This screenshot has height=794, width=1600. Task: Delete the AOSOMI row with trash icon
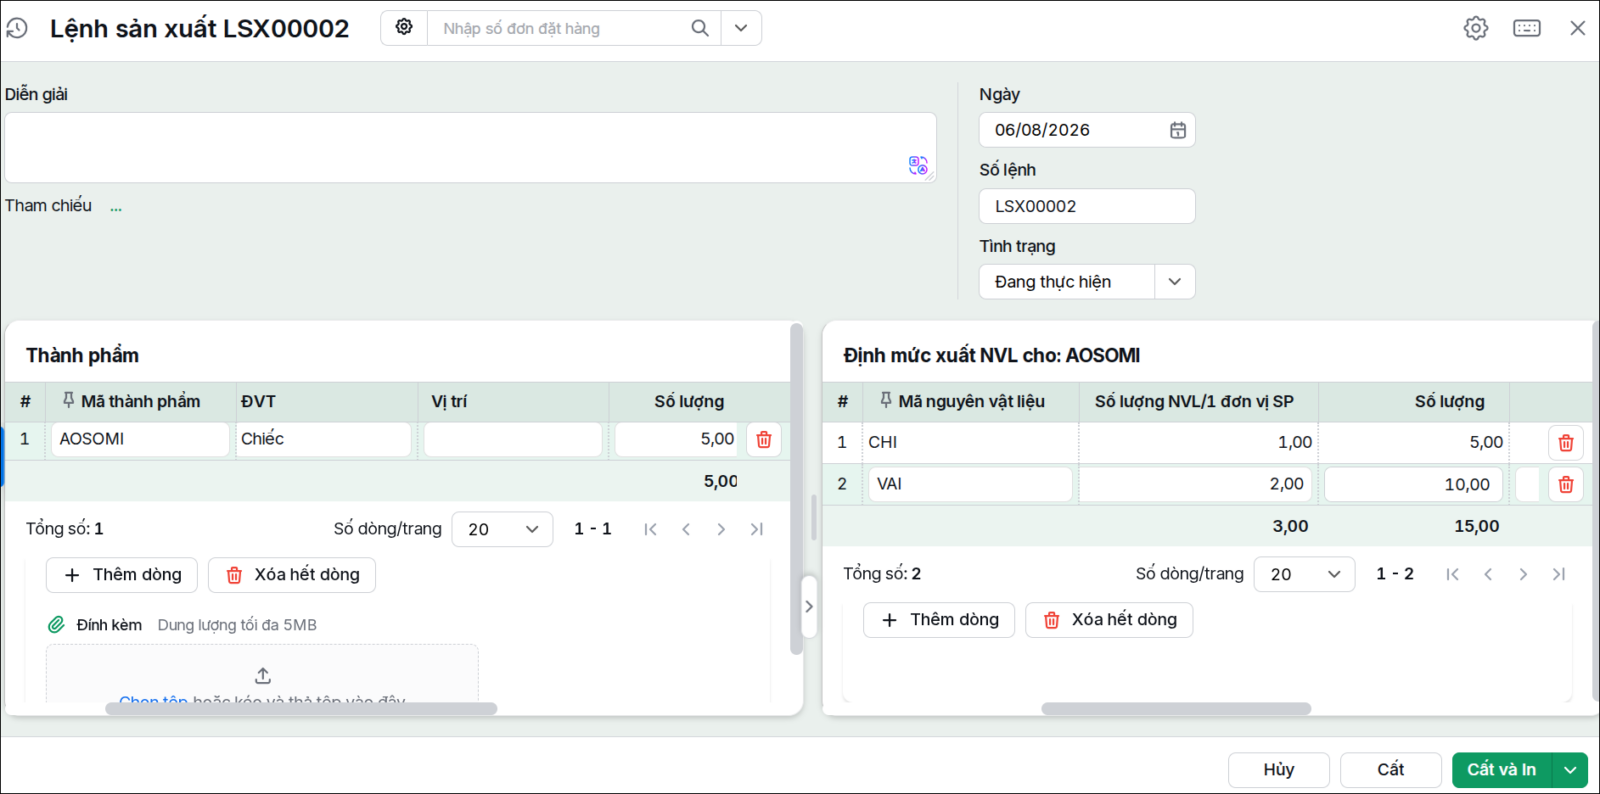764,439
